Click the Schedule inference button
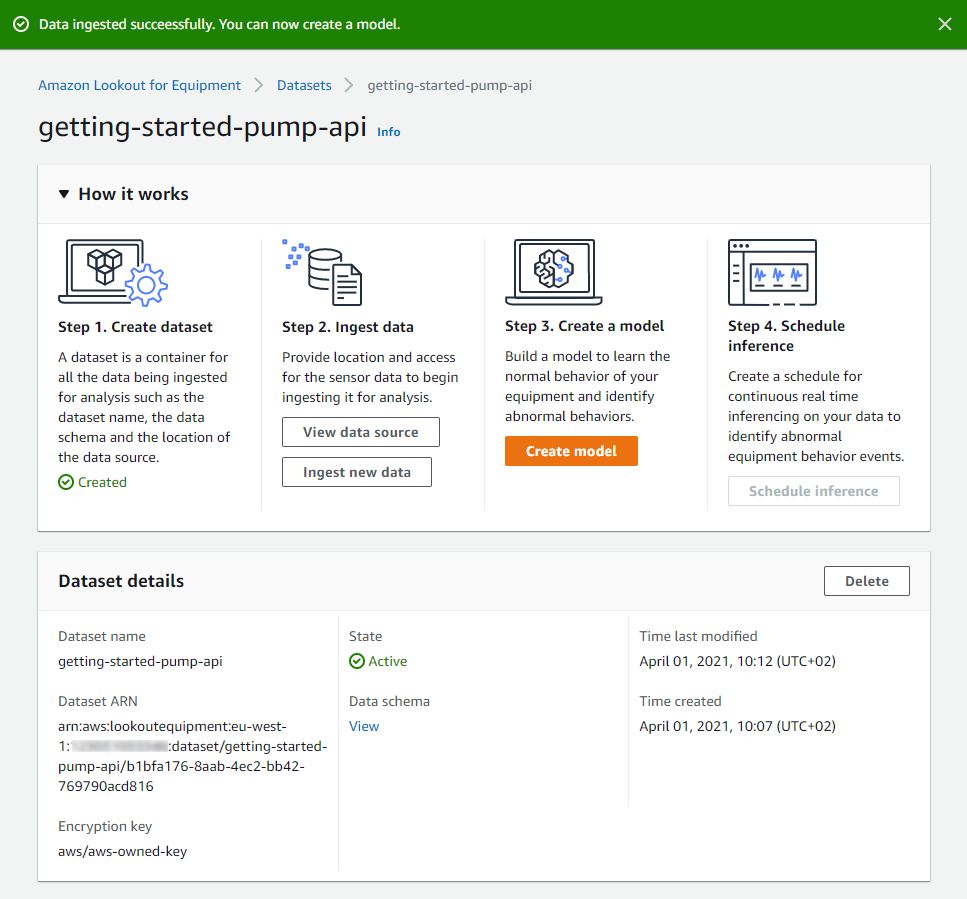 [813, 491]
